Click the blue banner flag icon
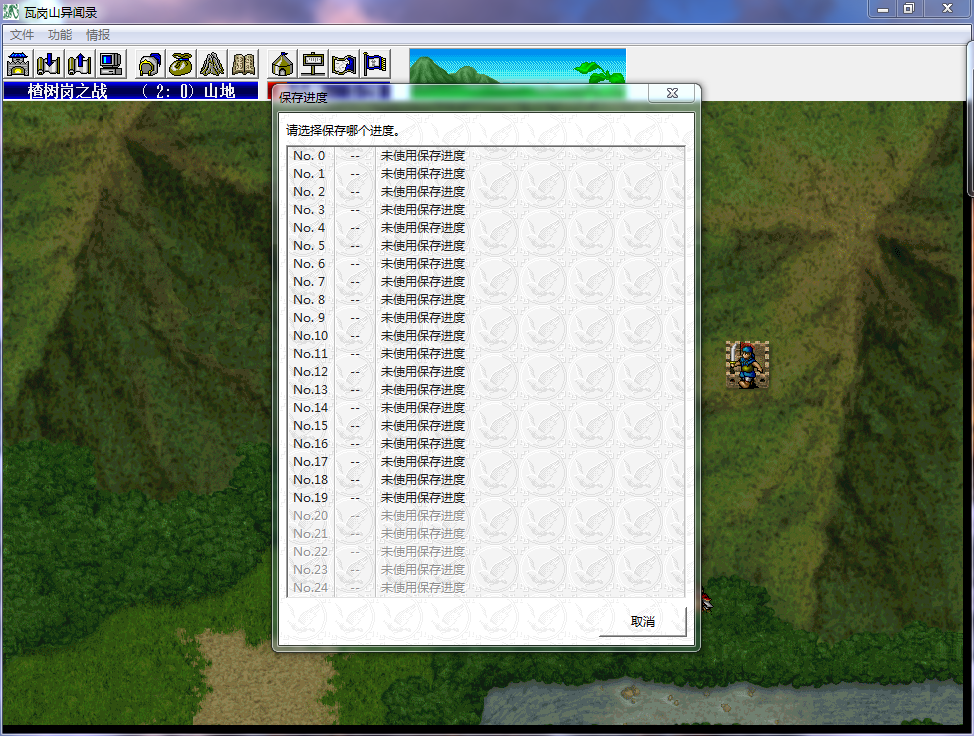The height and width of the screenshot is (736, 974). click(375, 63)
